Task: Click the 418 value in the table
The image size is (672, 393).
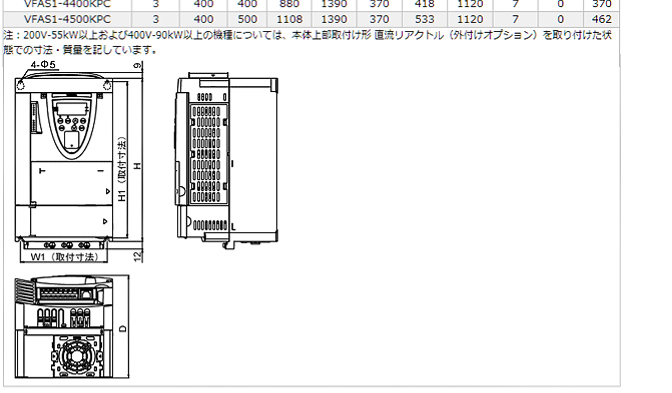Action: point(424,4)
